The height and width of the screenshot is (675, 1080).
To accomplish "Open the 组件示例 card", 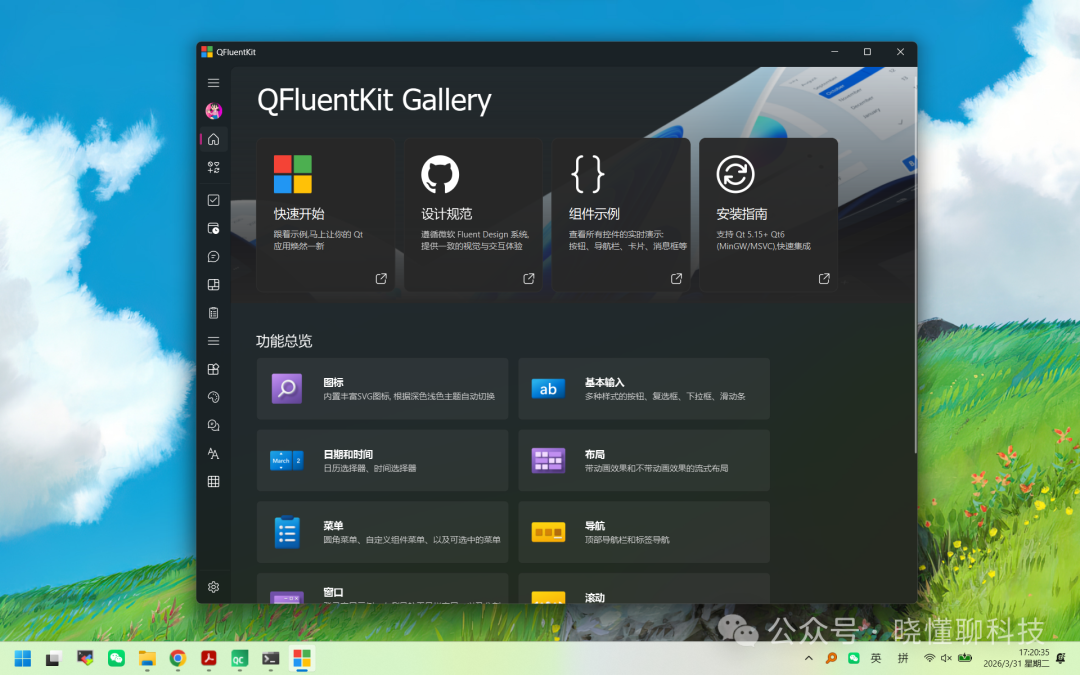I will [621, 214].
